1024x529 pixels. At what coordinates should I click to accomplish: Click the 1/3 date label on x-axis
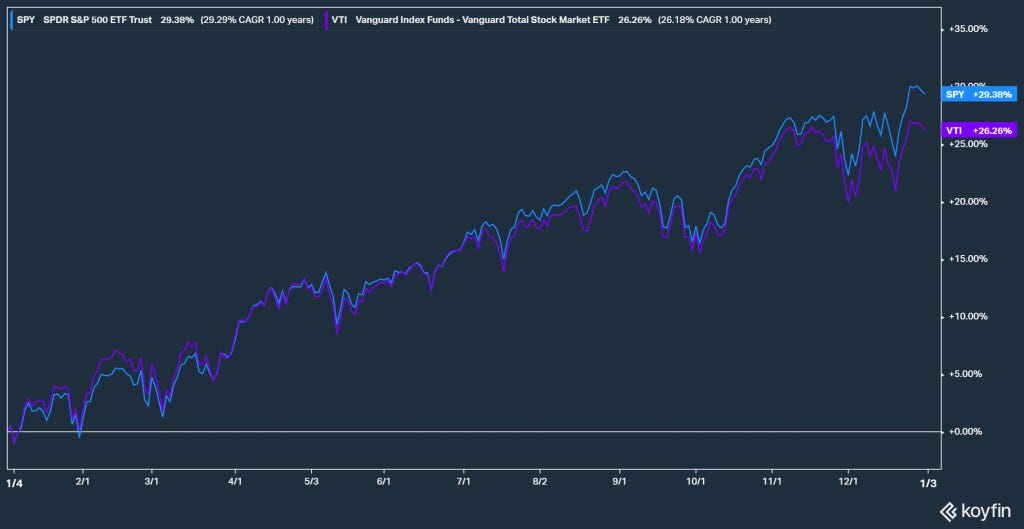tap(929, 482)
